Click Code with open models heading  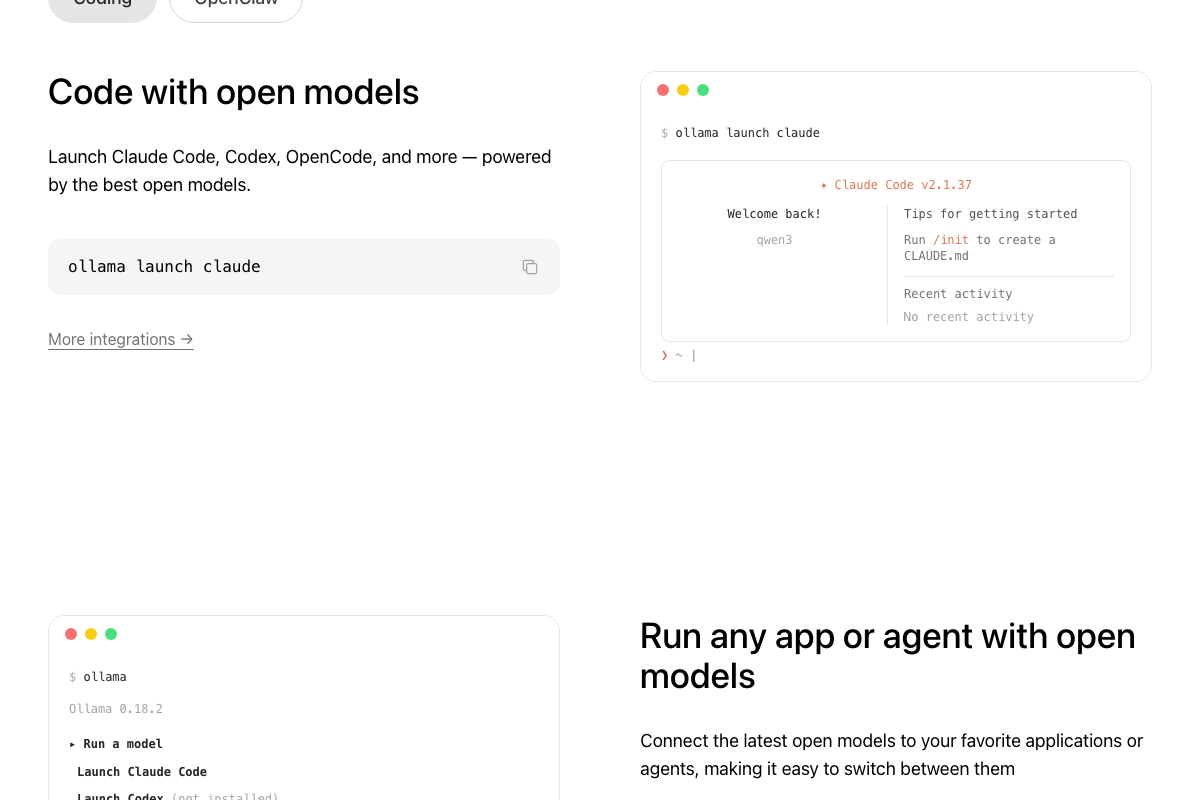coord(234,92)
